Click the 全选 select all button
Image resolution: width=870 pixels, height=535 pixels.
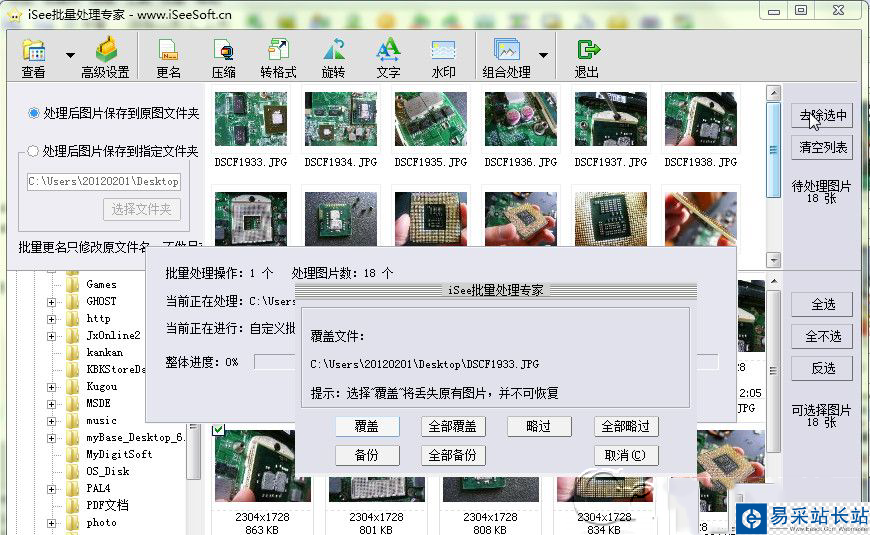coord(822,304)
